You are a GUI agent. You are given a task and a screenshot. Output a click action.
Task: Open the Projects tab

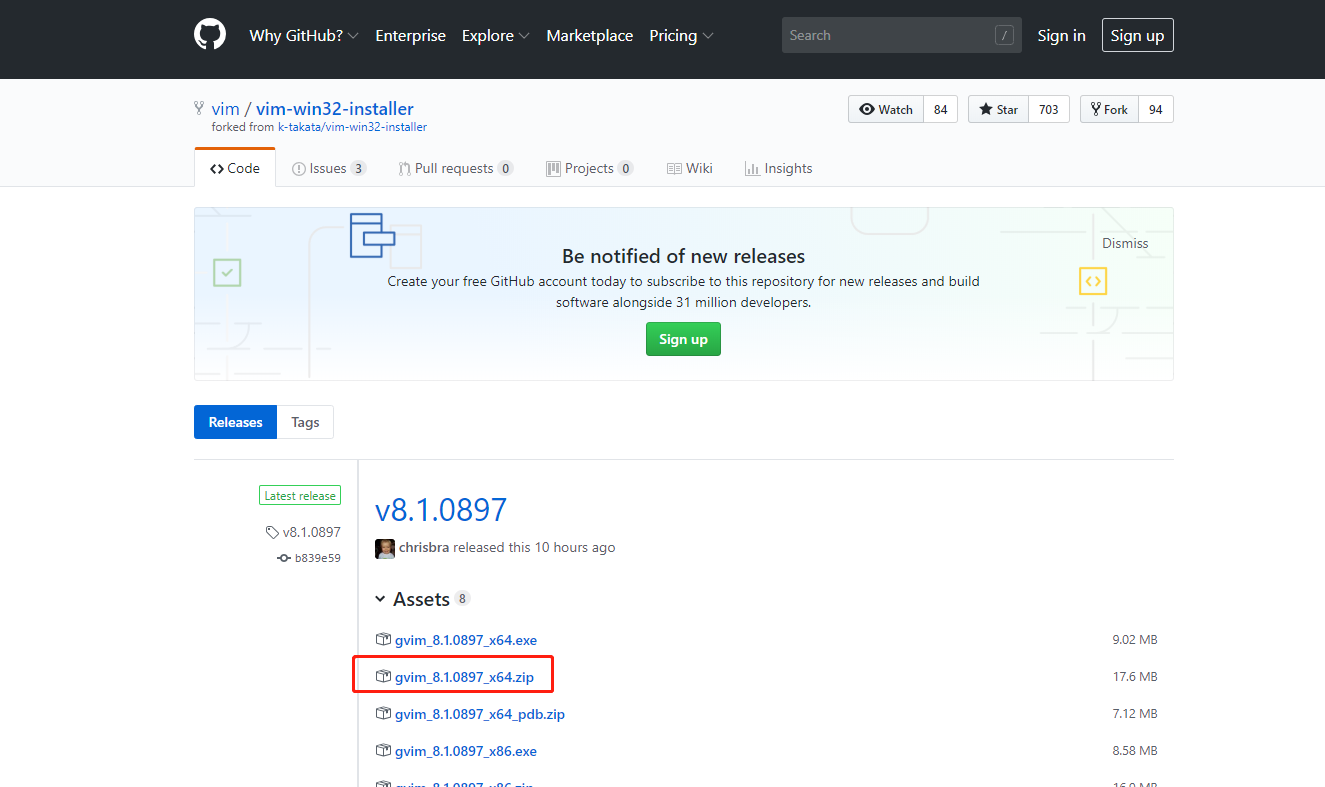(x=589, y=168)
